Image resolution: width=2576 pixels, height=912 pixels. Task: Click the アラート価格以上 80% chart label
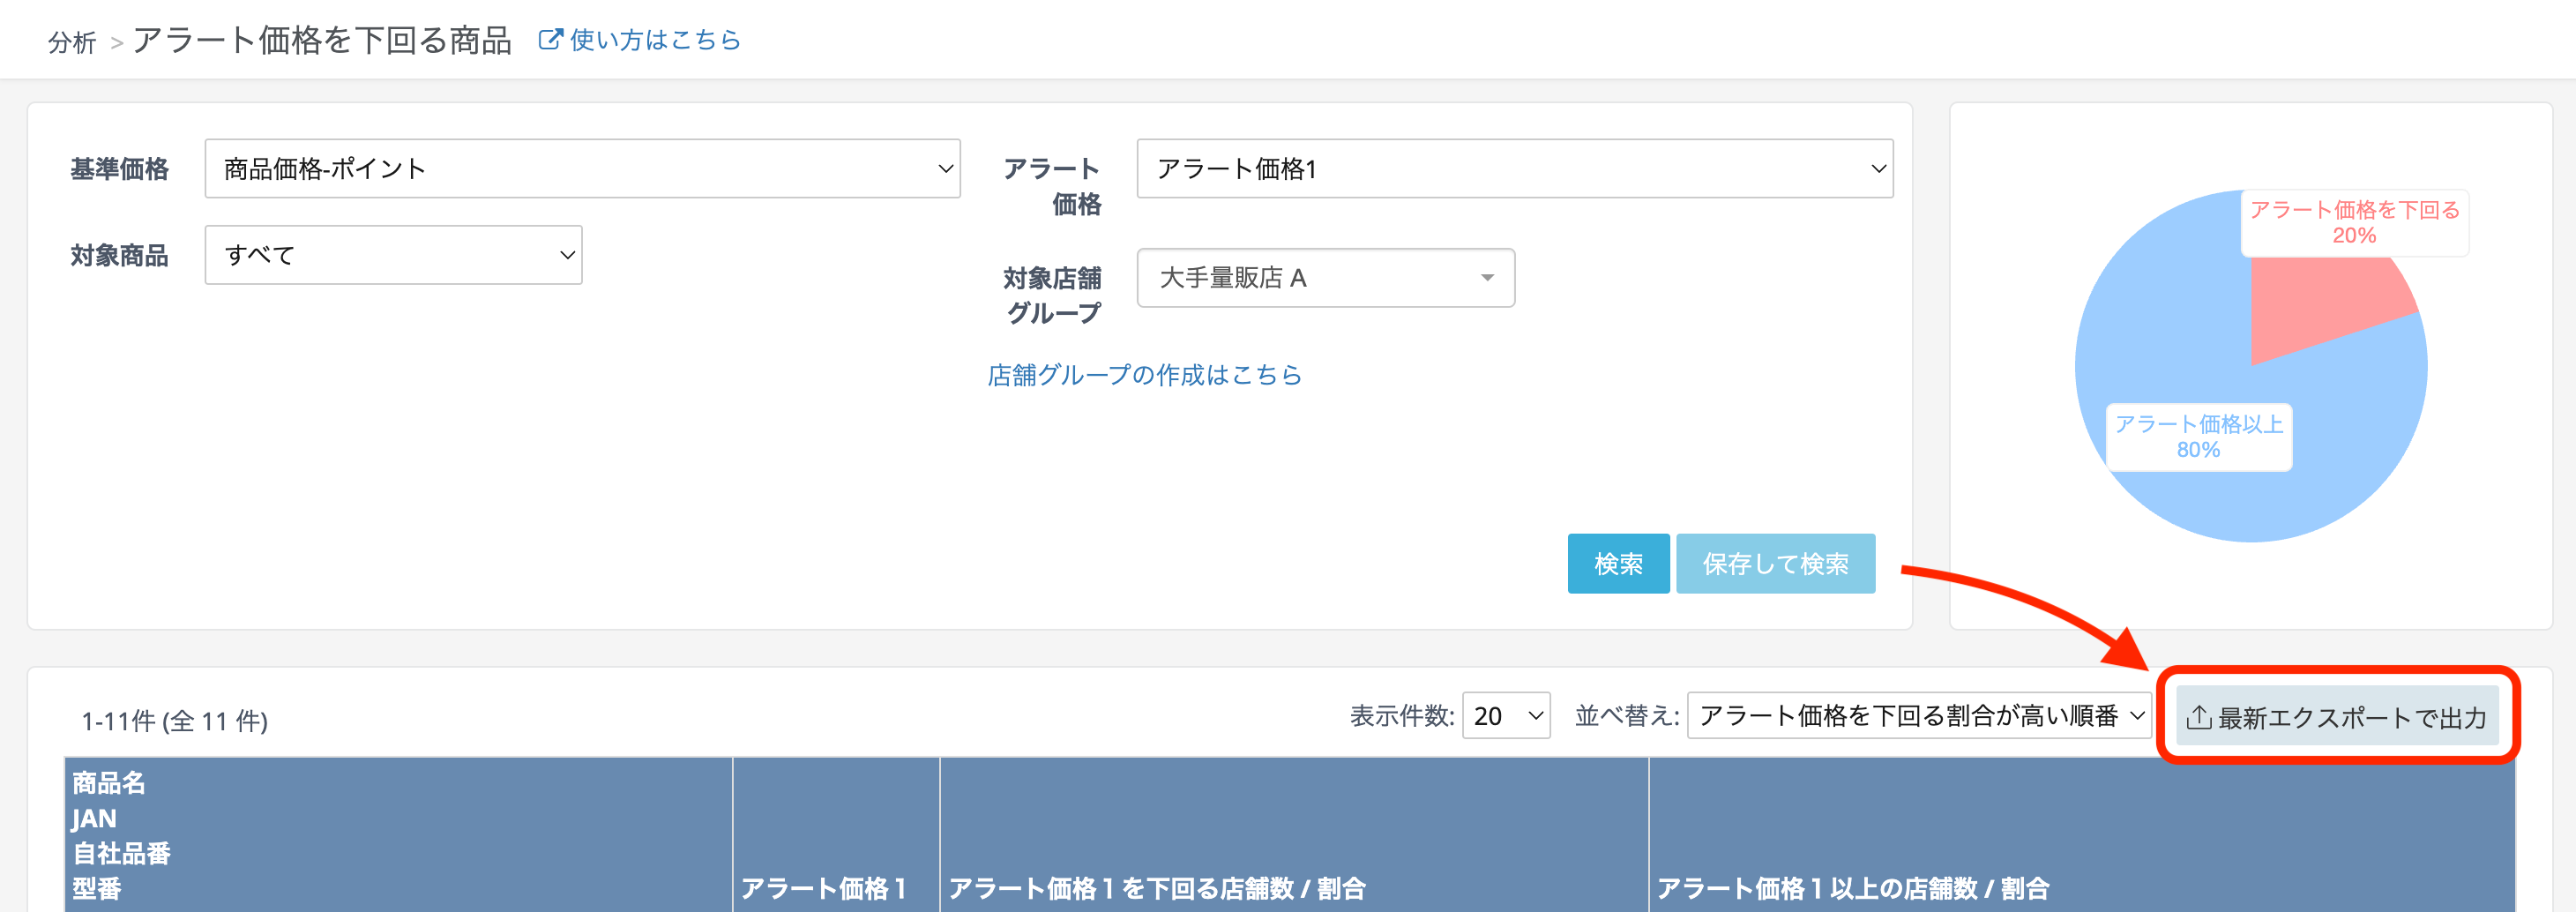coord(2198,437)
